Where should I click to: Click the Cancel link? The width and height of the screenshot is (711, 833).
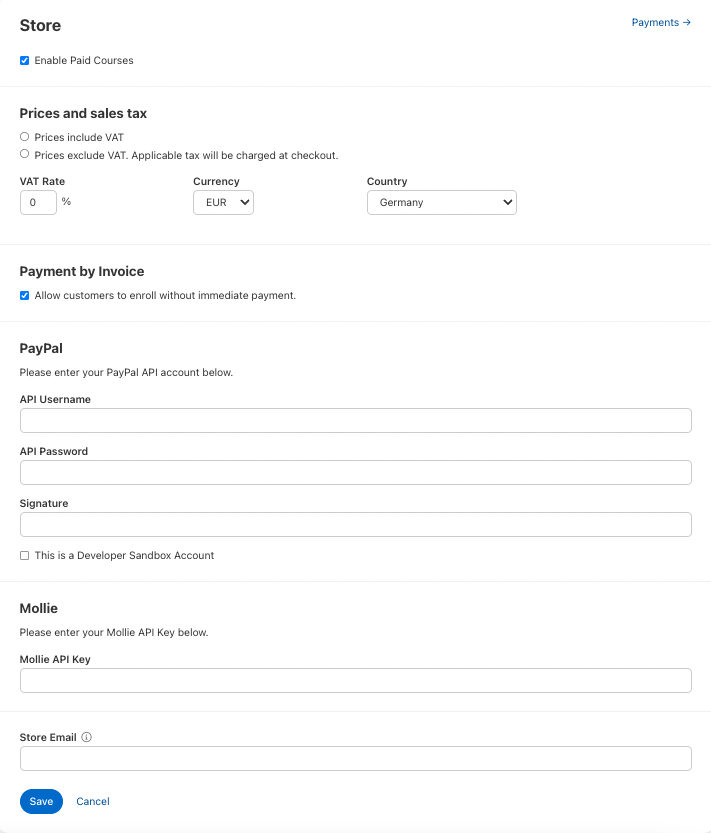tap(93, 802)
